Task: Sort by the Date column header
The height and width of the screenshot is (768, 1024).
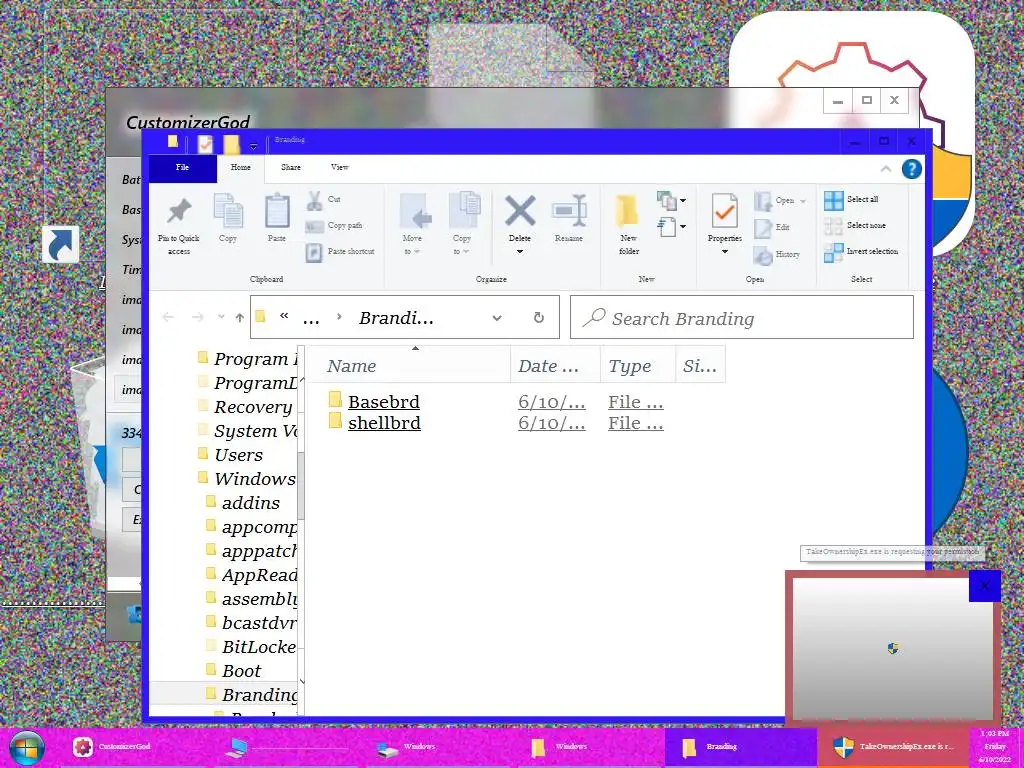Action: [555, 366]
